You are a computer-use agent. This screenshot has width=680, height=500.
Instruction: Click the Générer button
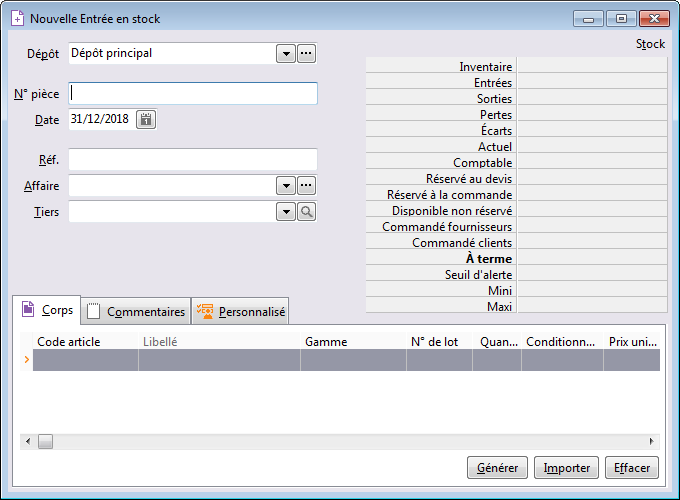click(497, 468)
